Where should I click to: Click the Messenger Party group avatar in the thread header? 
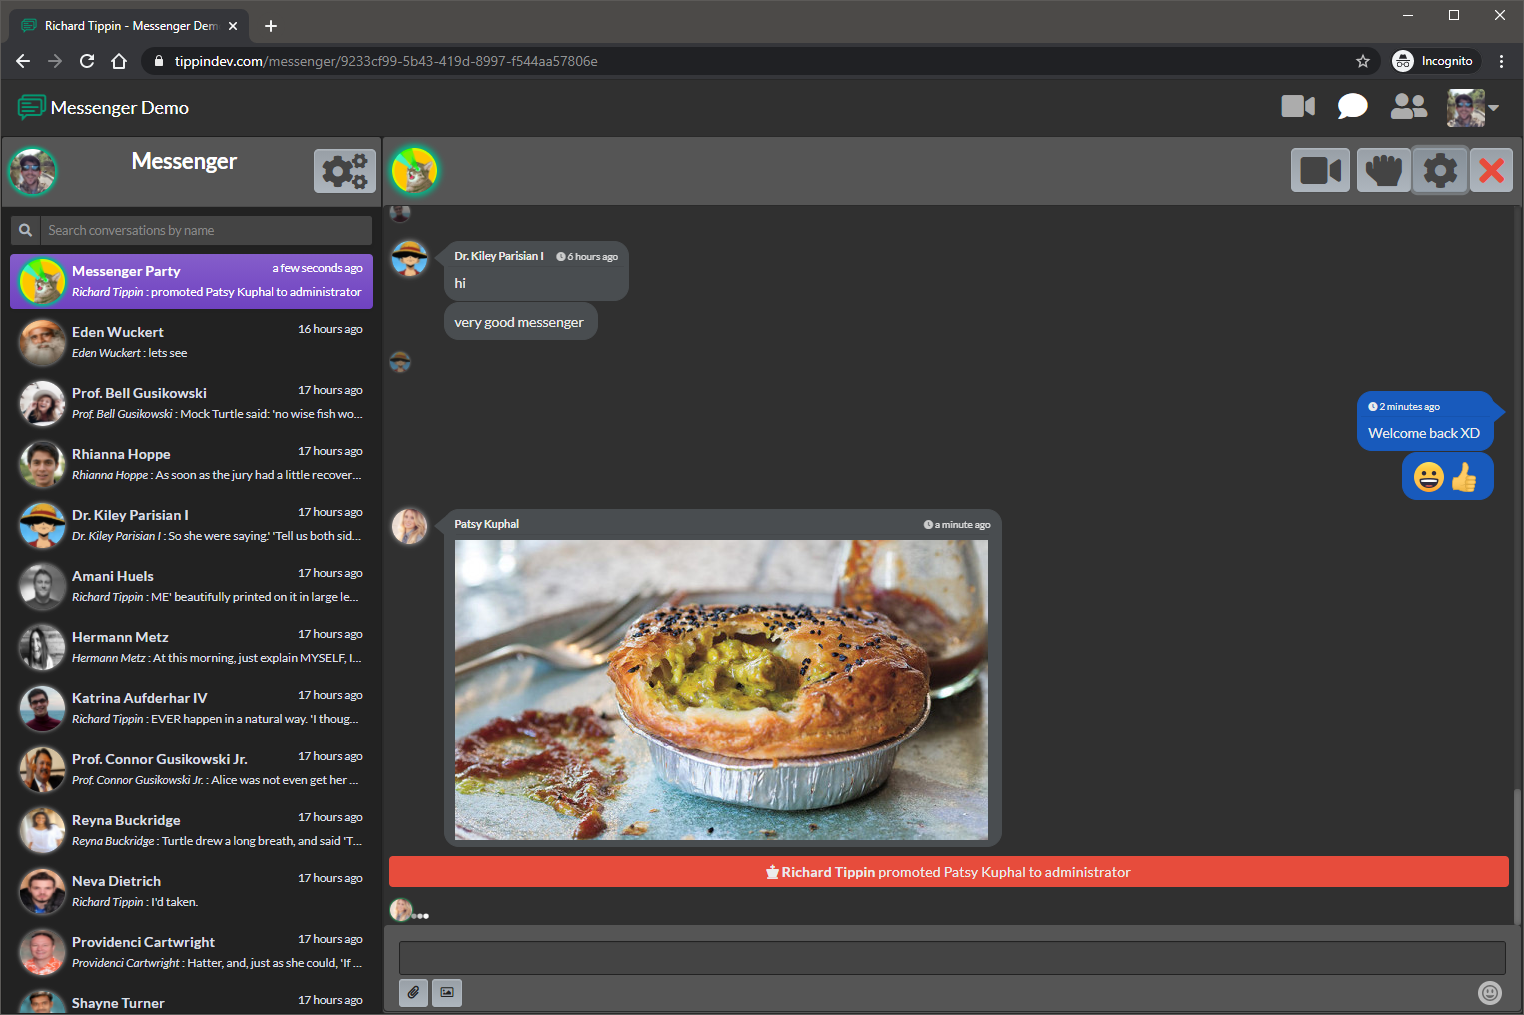(414, 170)
